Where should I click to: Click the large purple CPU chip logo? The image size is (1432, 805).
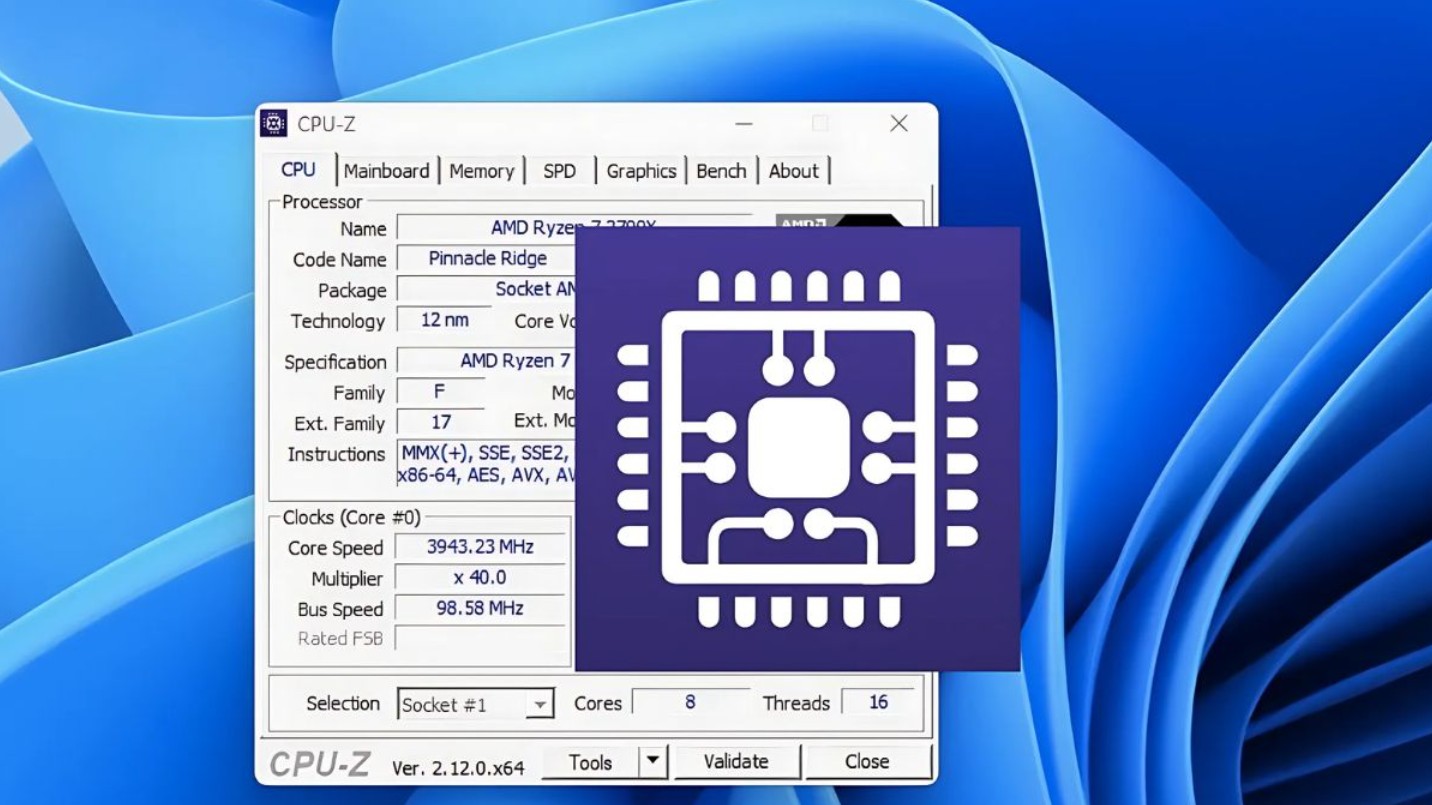pos(797,448)
